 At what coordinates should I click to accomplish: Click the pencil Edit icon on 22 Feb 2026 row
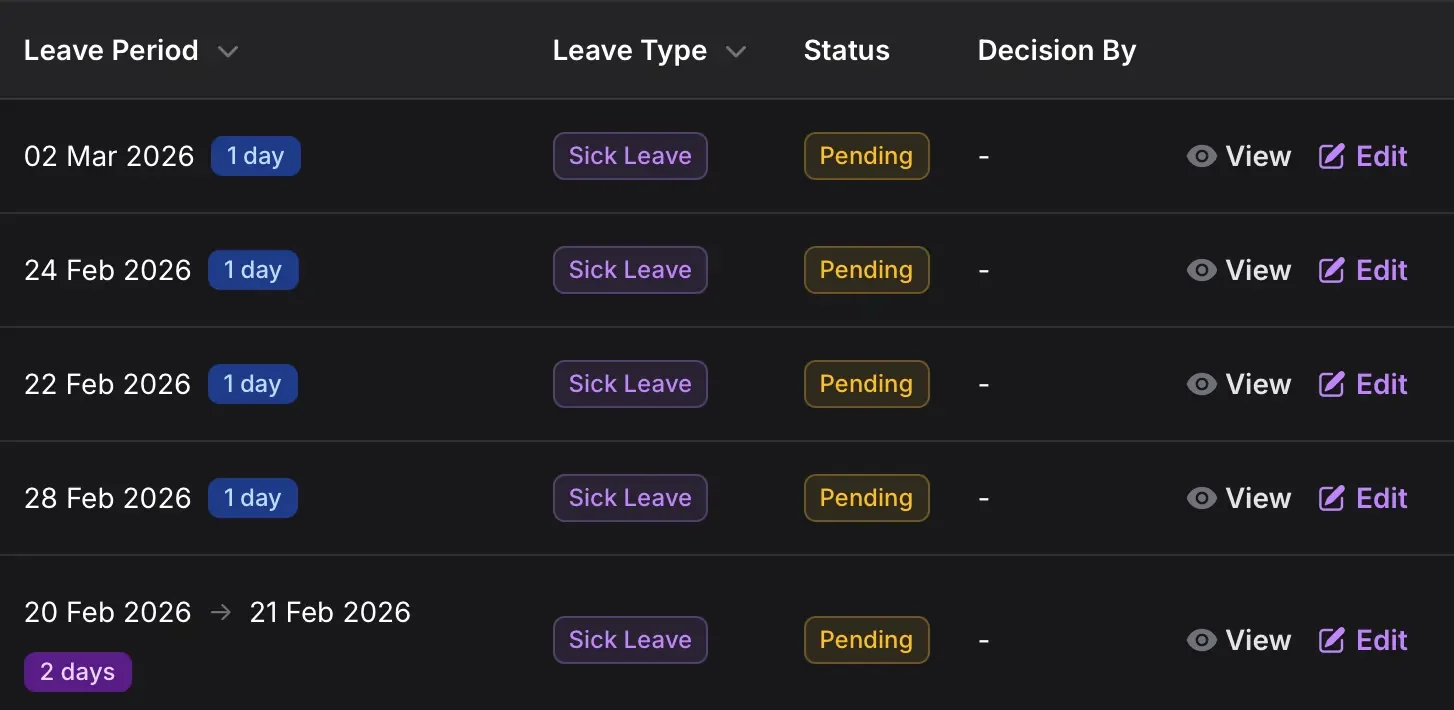(x=1332, y=384)
